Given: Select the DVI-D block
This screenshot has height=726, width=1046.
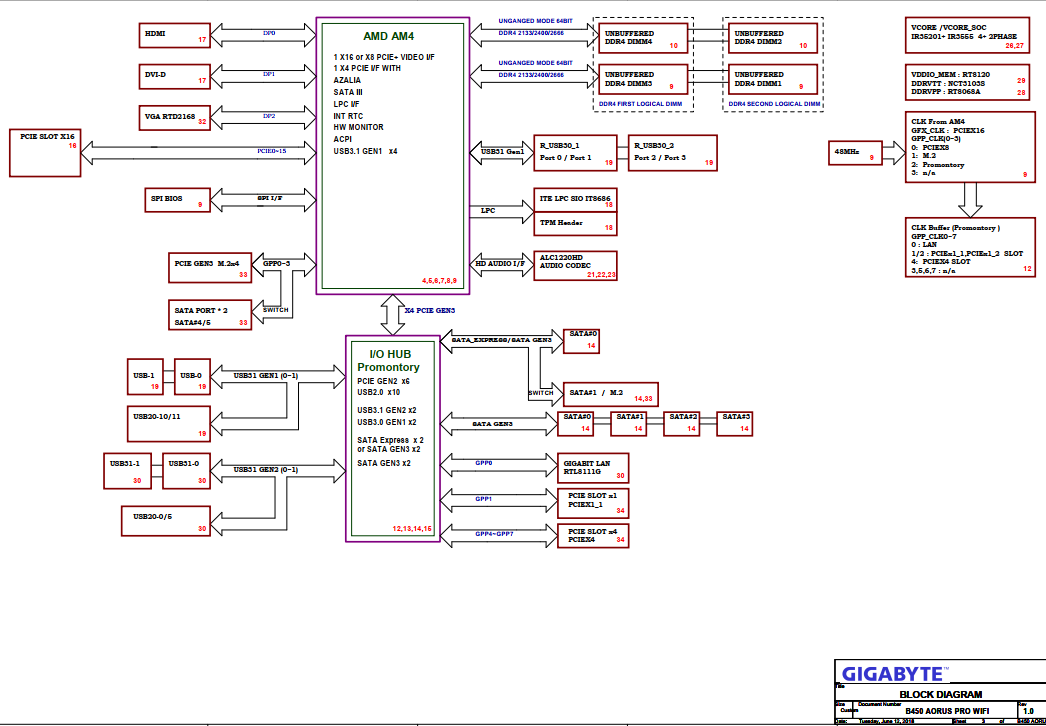Looking at the screenshot, I should point(175,75).
